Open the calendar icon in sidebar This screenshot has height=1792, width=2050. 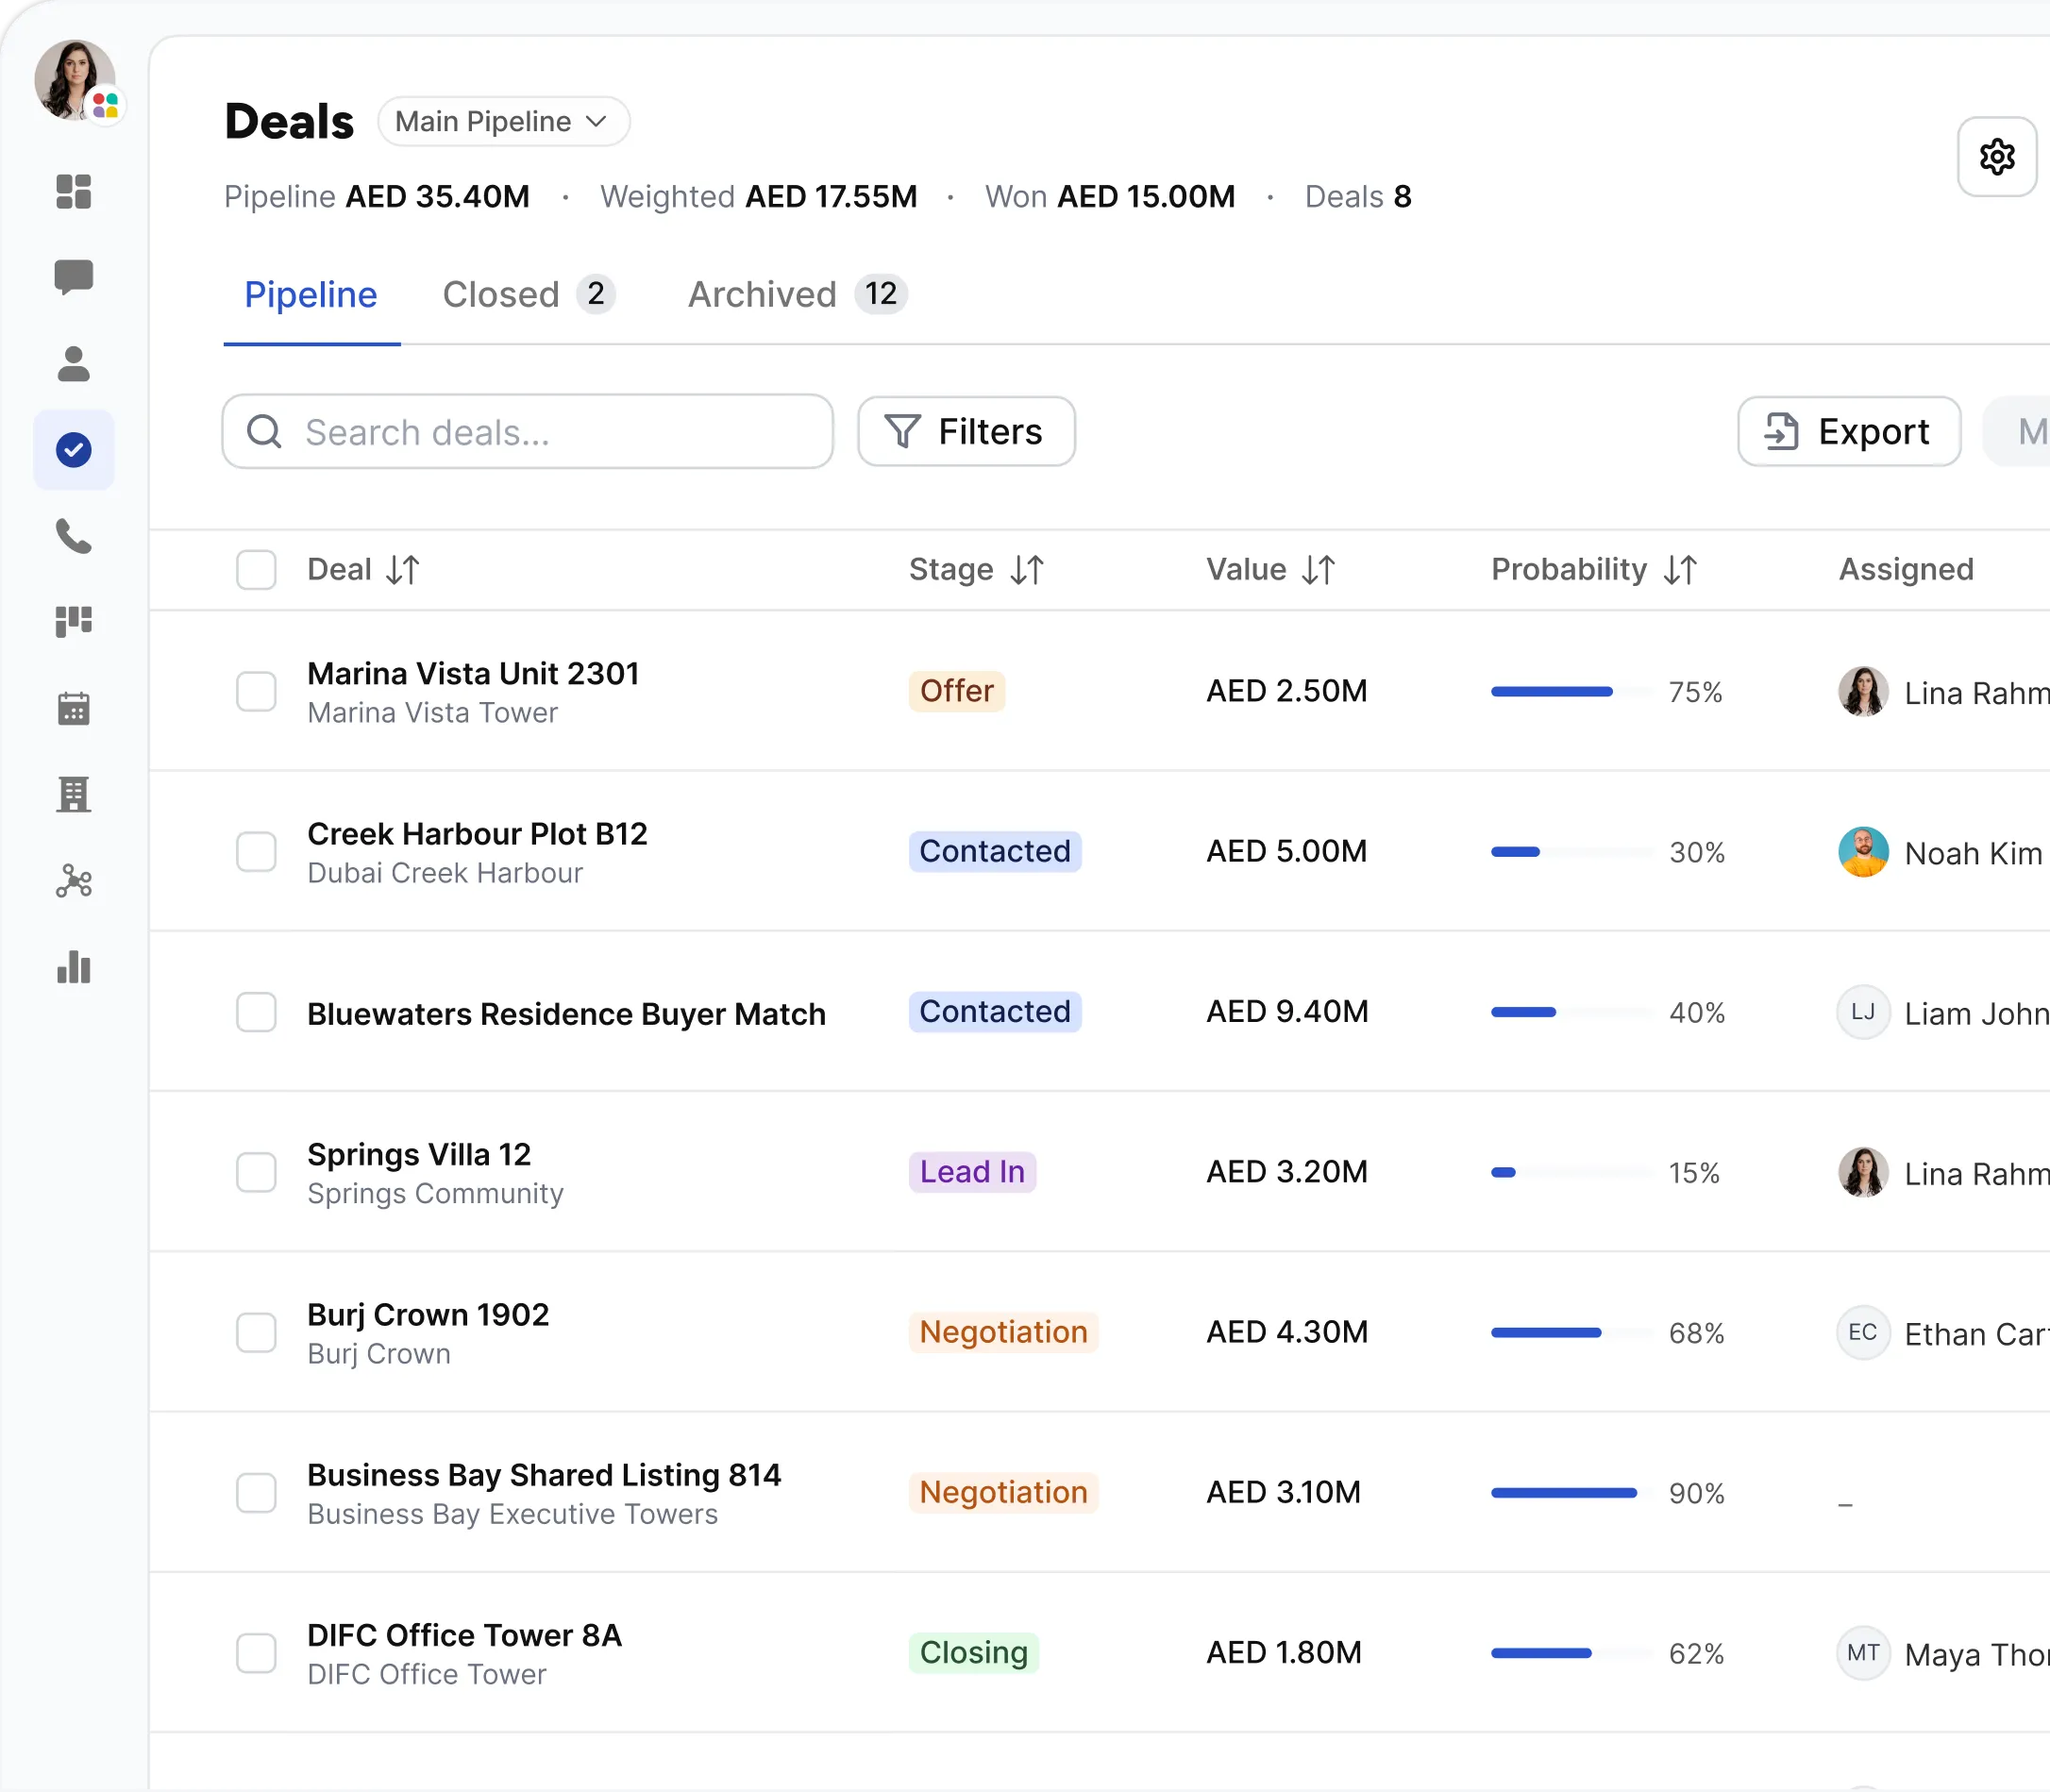74,709
